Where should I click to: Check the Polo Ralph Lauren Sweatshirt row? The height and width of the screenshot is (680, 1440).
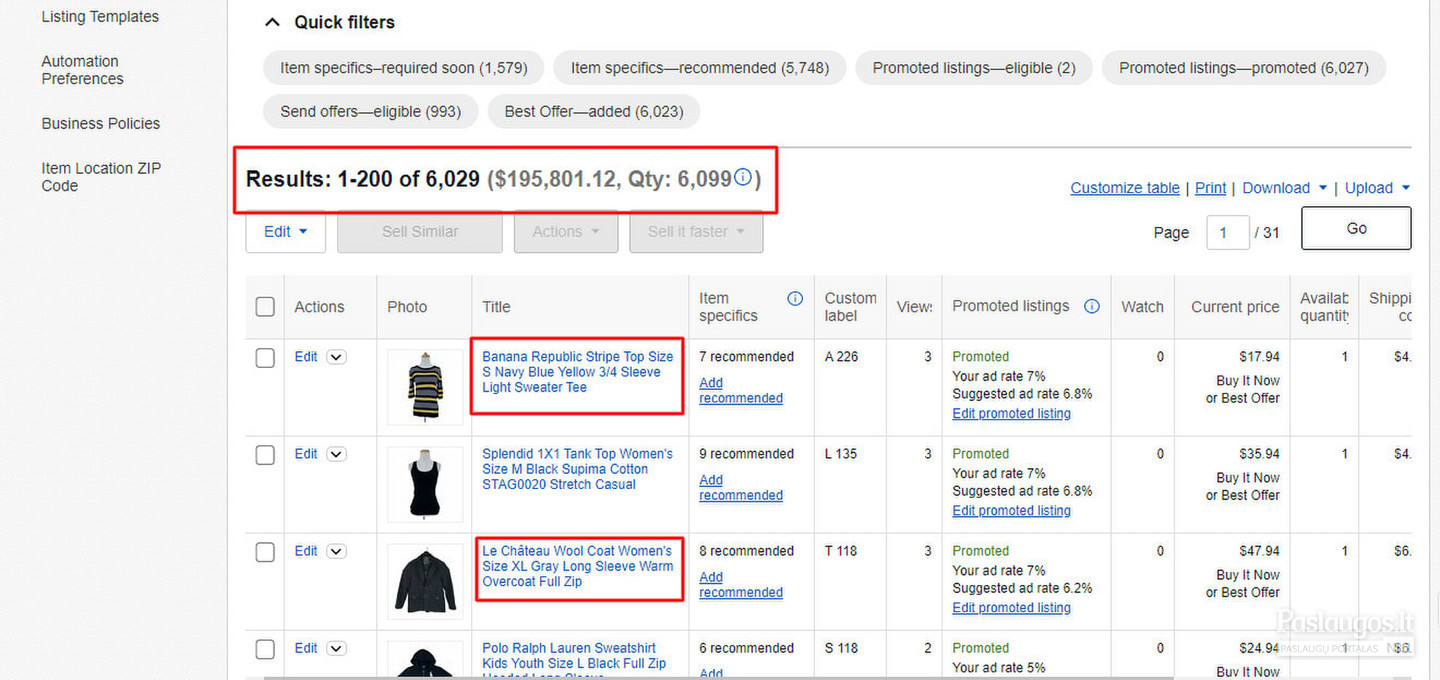[265, 649]
